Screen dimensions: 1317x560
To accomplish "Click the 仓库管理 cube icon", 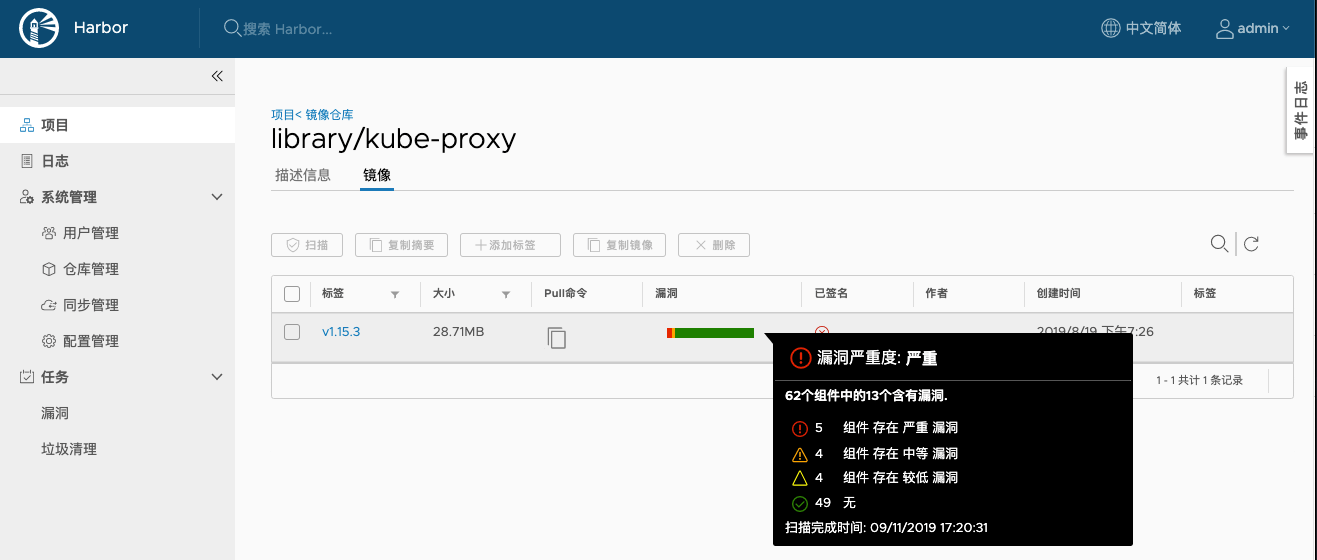I will [49, 269].
